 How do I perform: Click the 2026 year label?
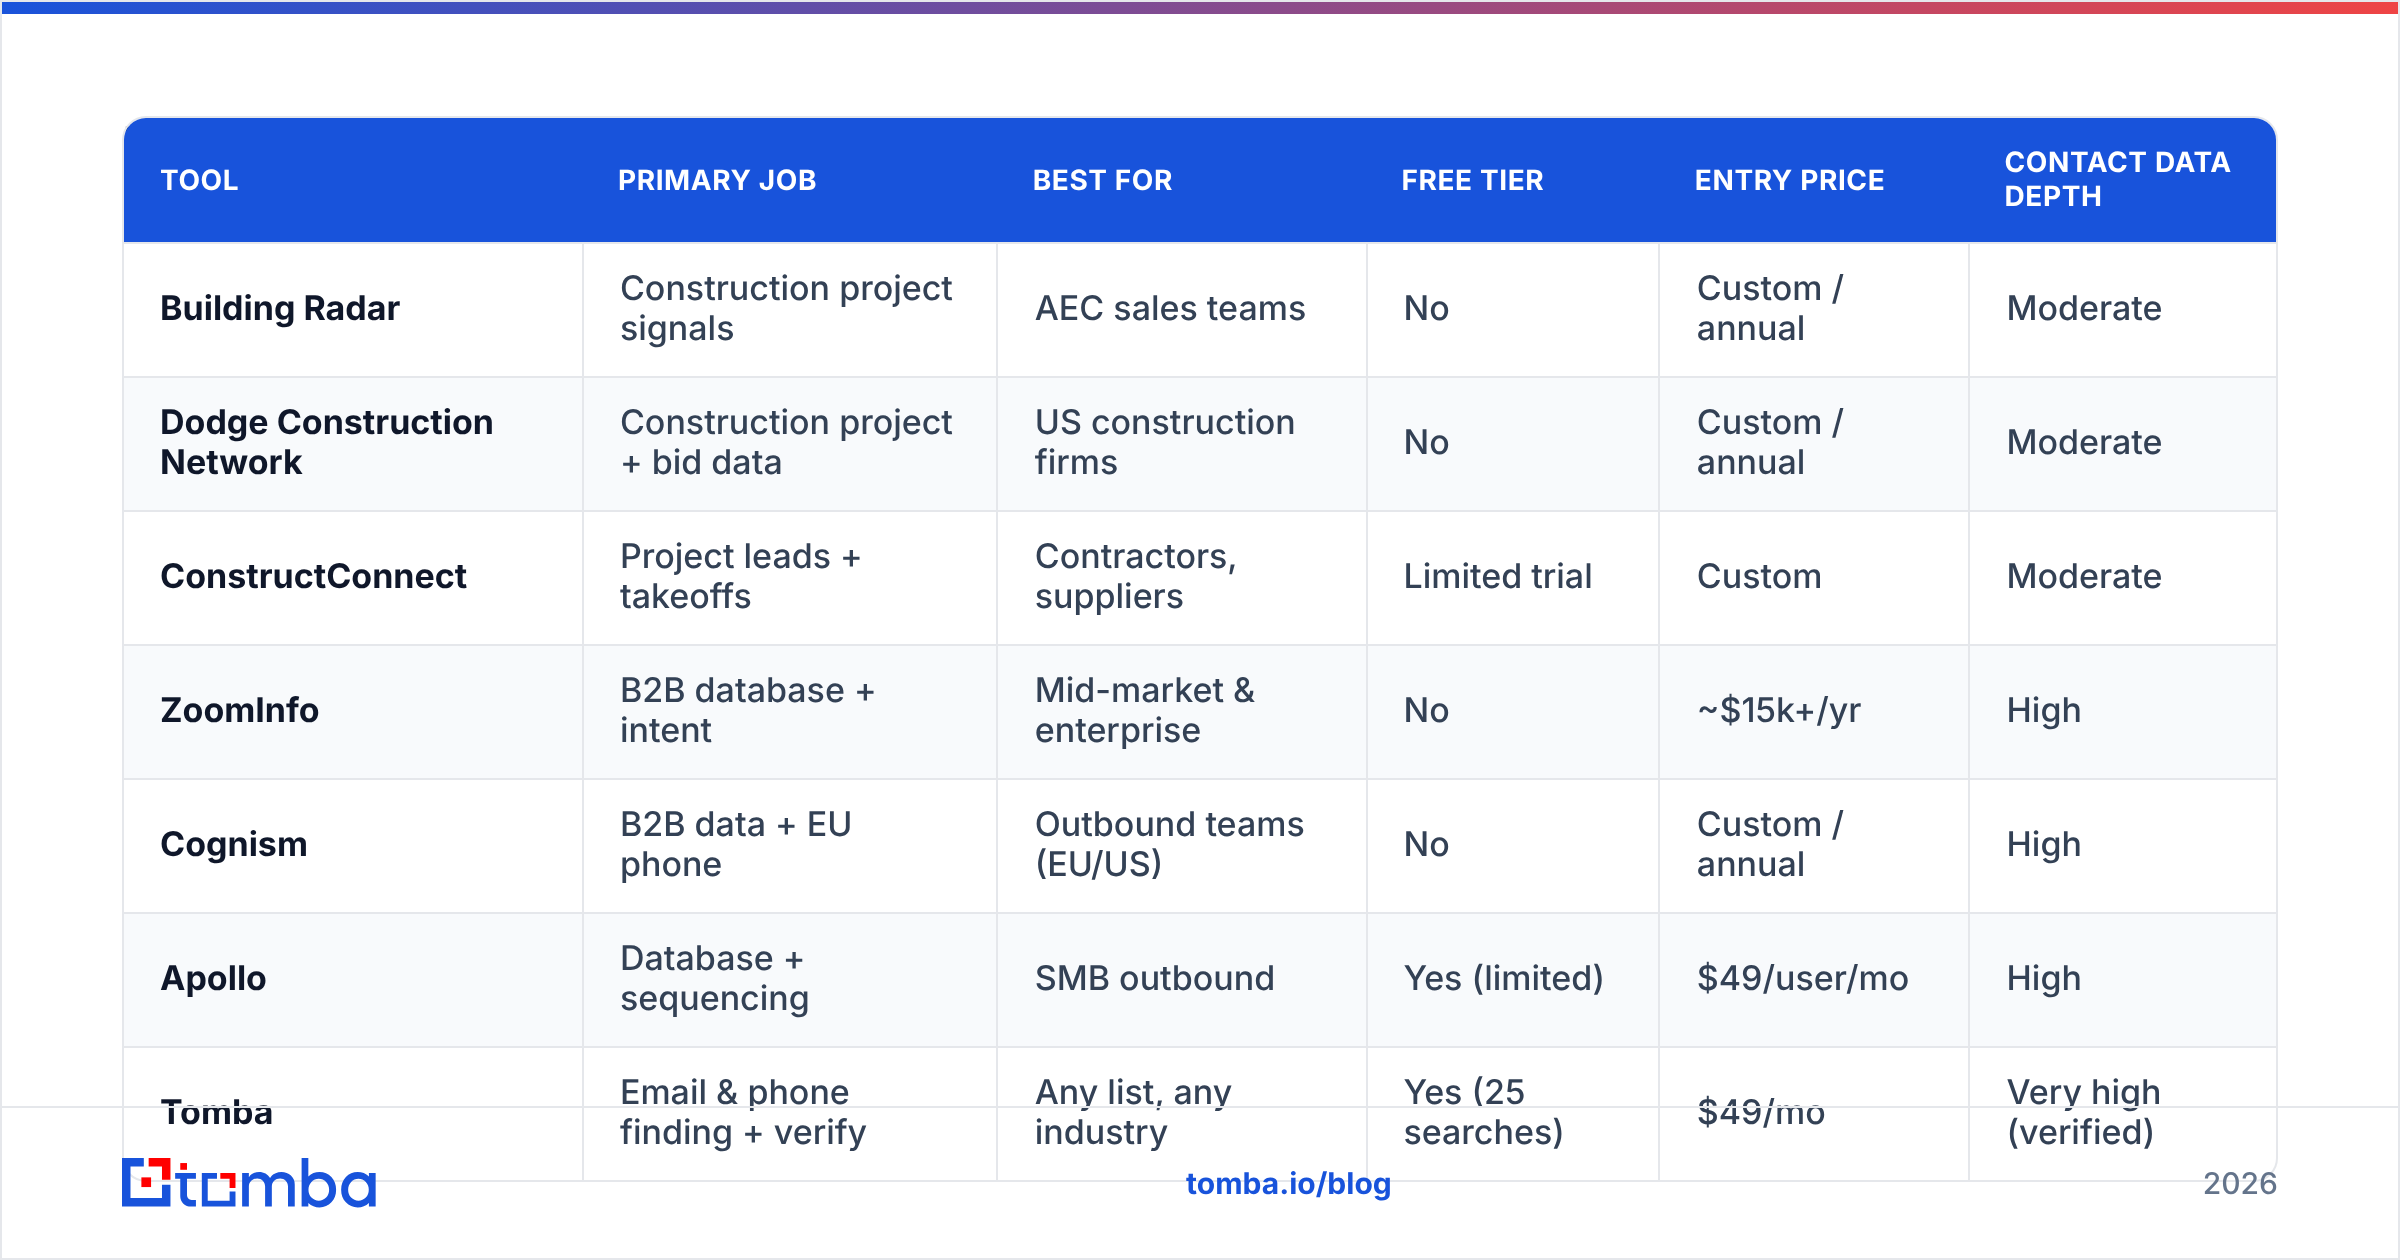pyautogui.click(x=2240, y=1184)
